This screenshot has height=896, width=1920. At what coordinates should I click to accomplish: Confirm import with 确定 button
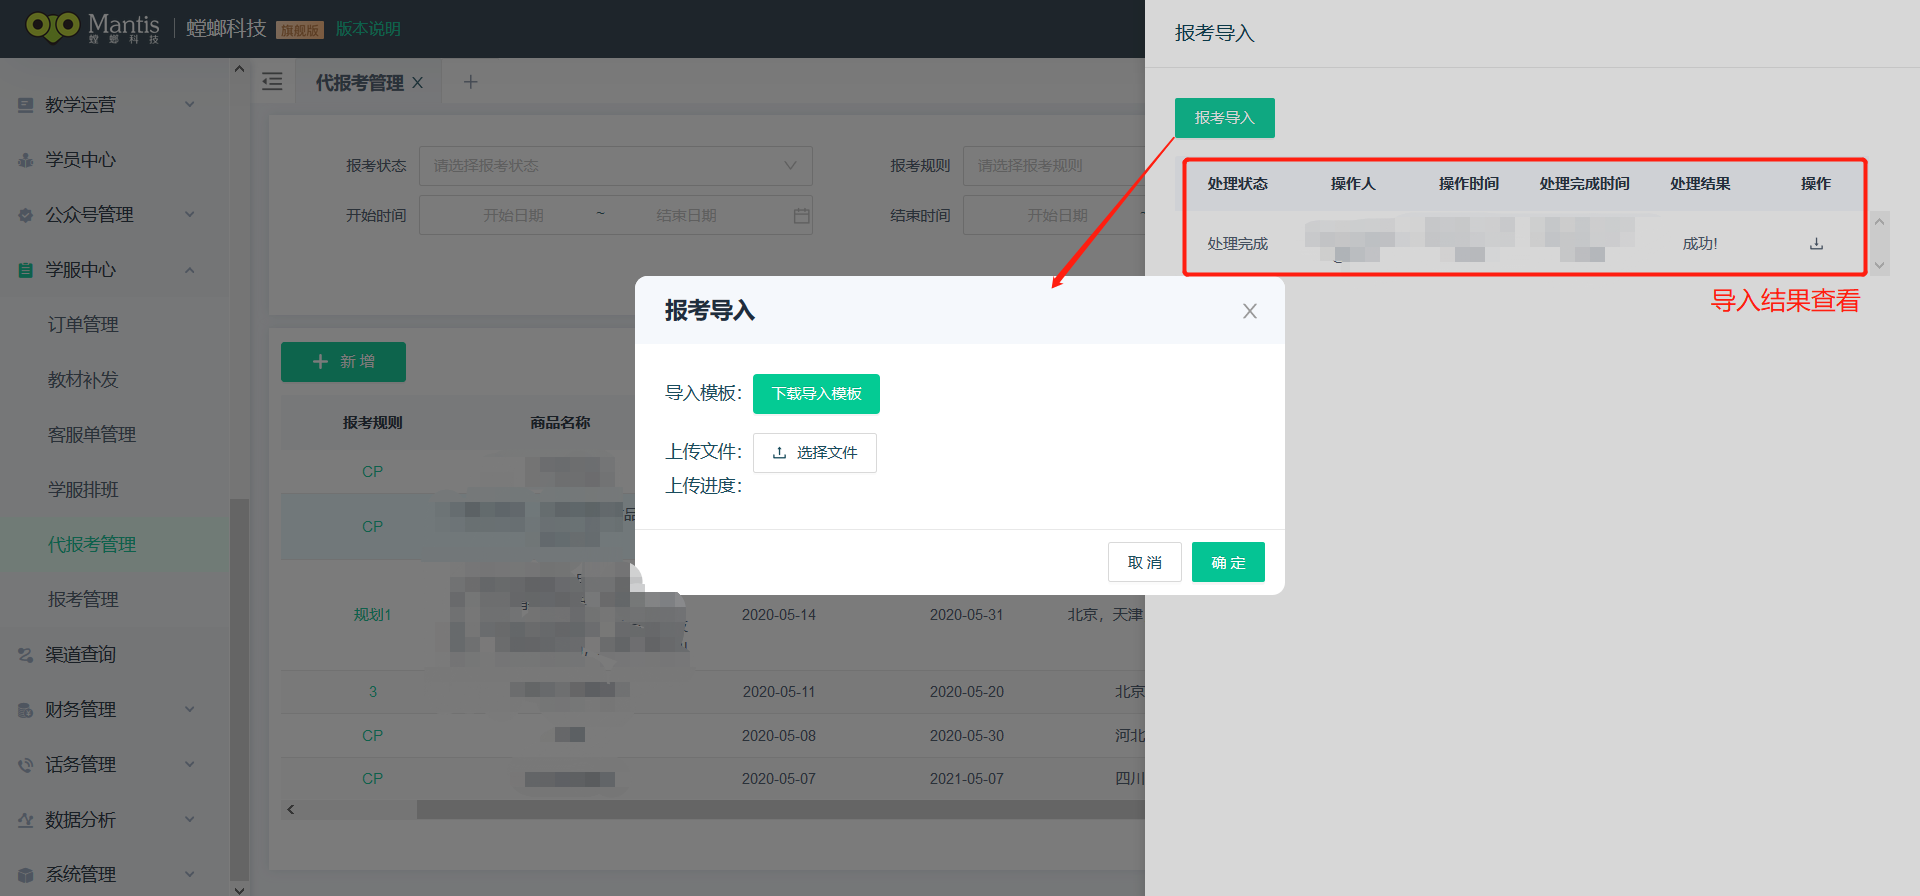(x=1228, y=562)
